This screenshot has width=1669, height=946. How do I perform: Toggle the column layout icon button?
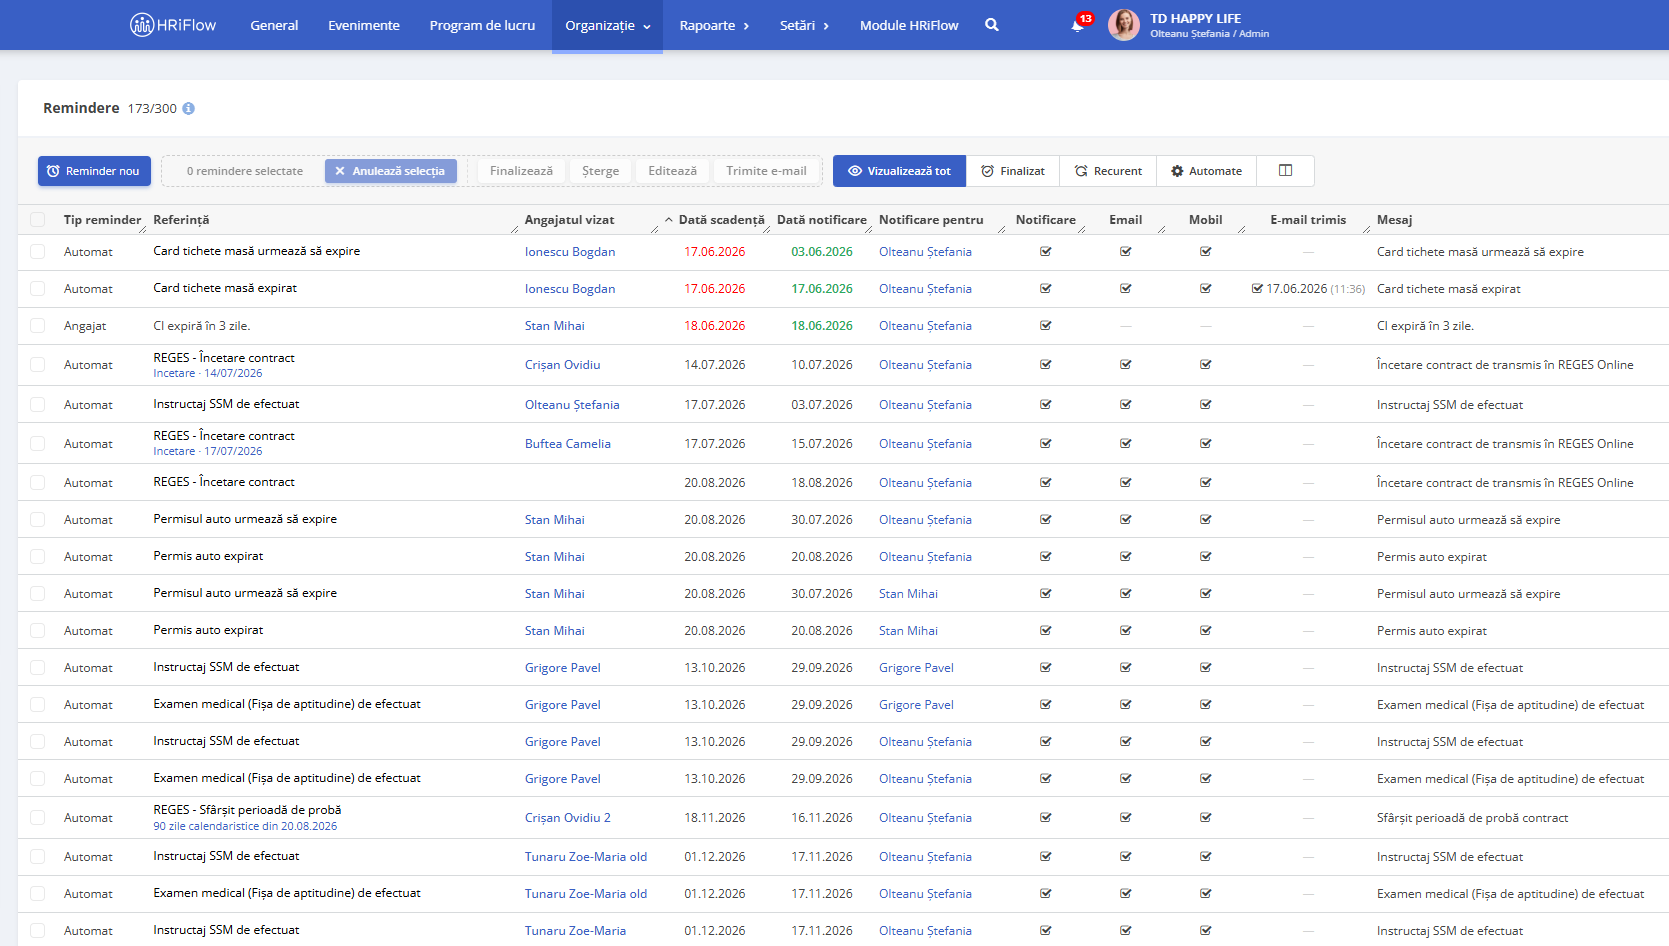coord(1285,171)
